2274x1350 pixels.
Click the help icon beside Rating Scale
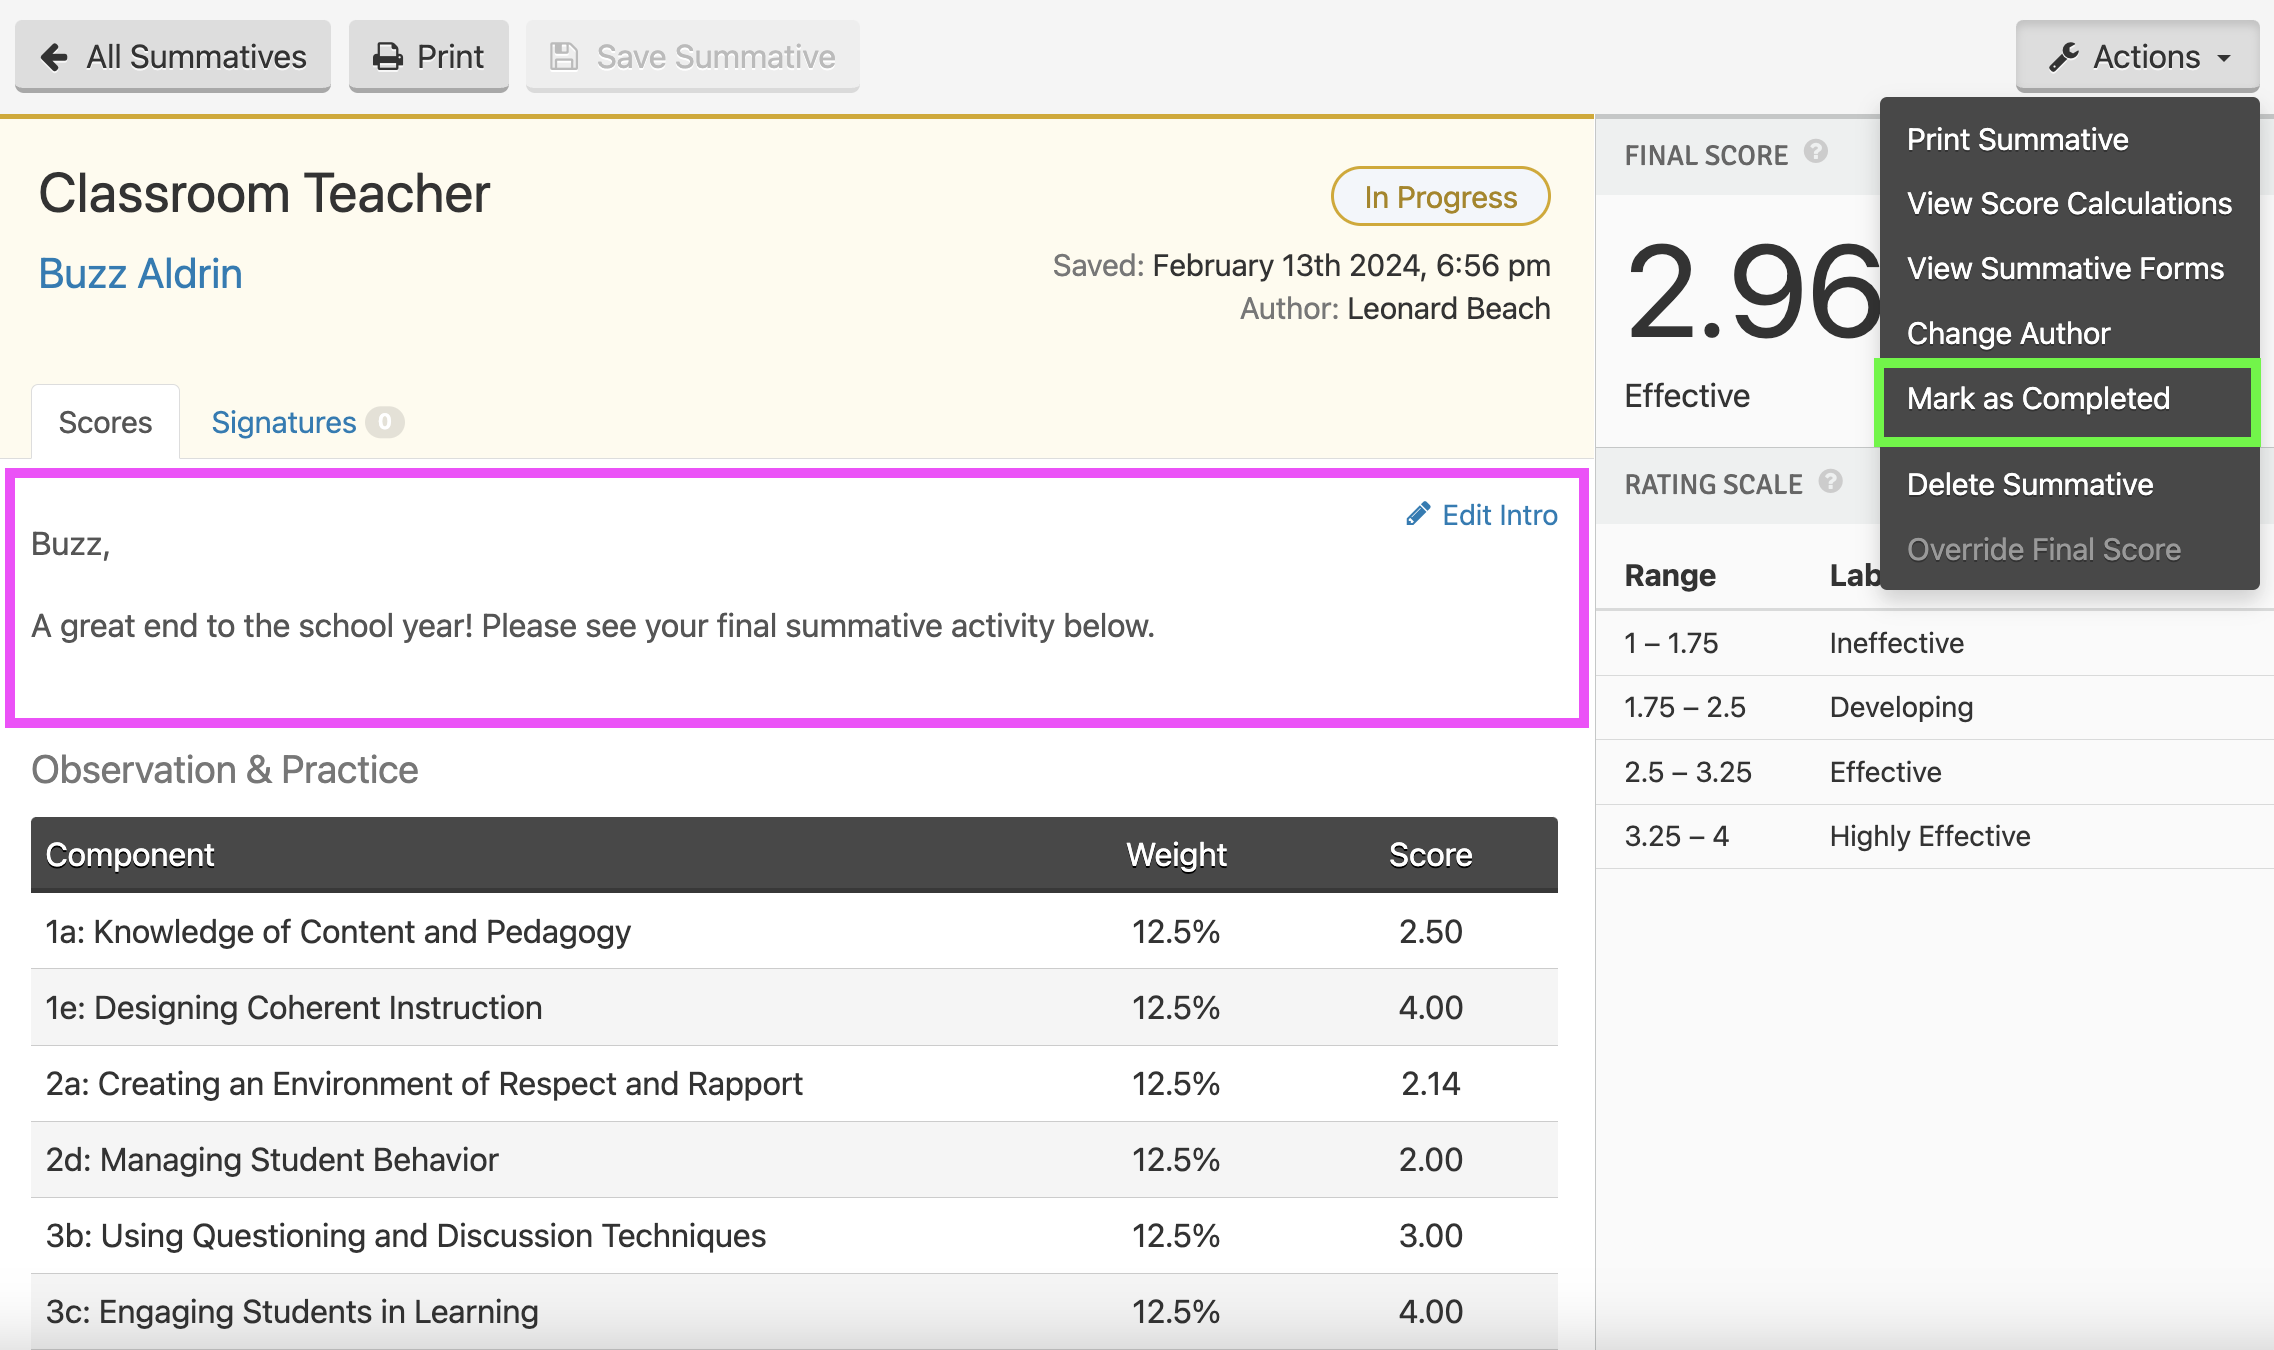click(x=1830, y=481)
